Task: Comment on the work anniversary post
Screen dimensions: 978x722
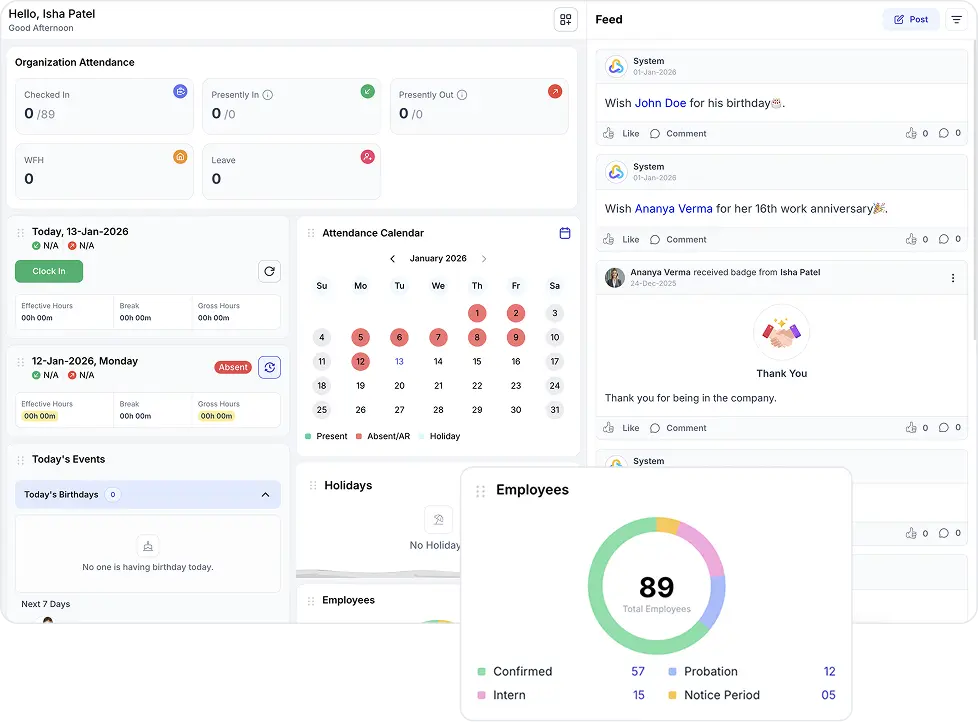Action: click(678, 239)
